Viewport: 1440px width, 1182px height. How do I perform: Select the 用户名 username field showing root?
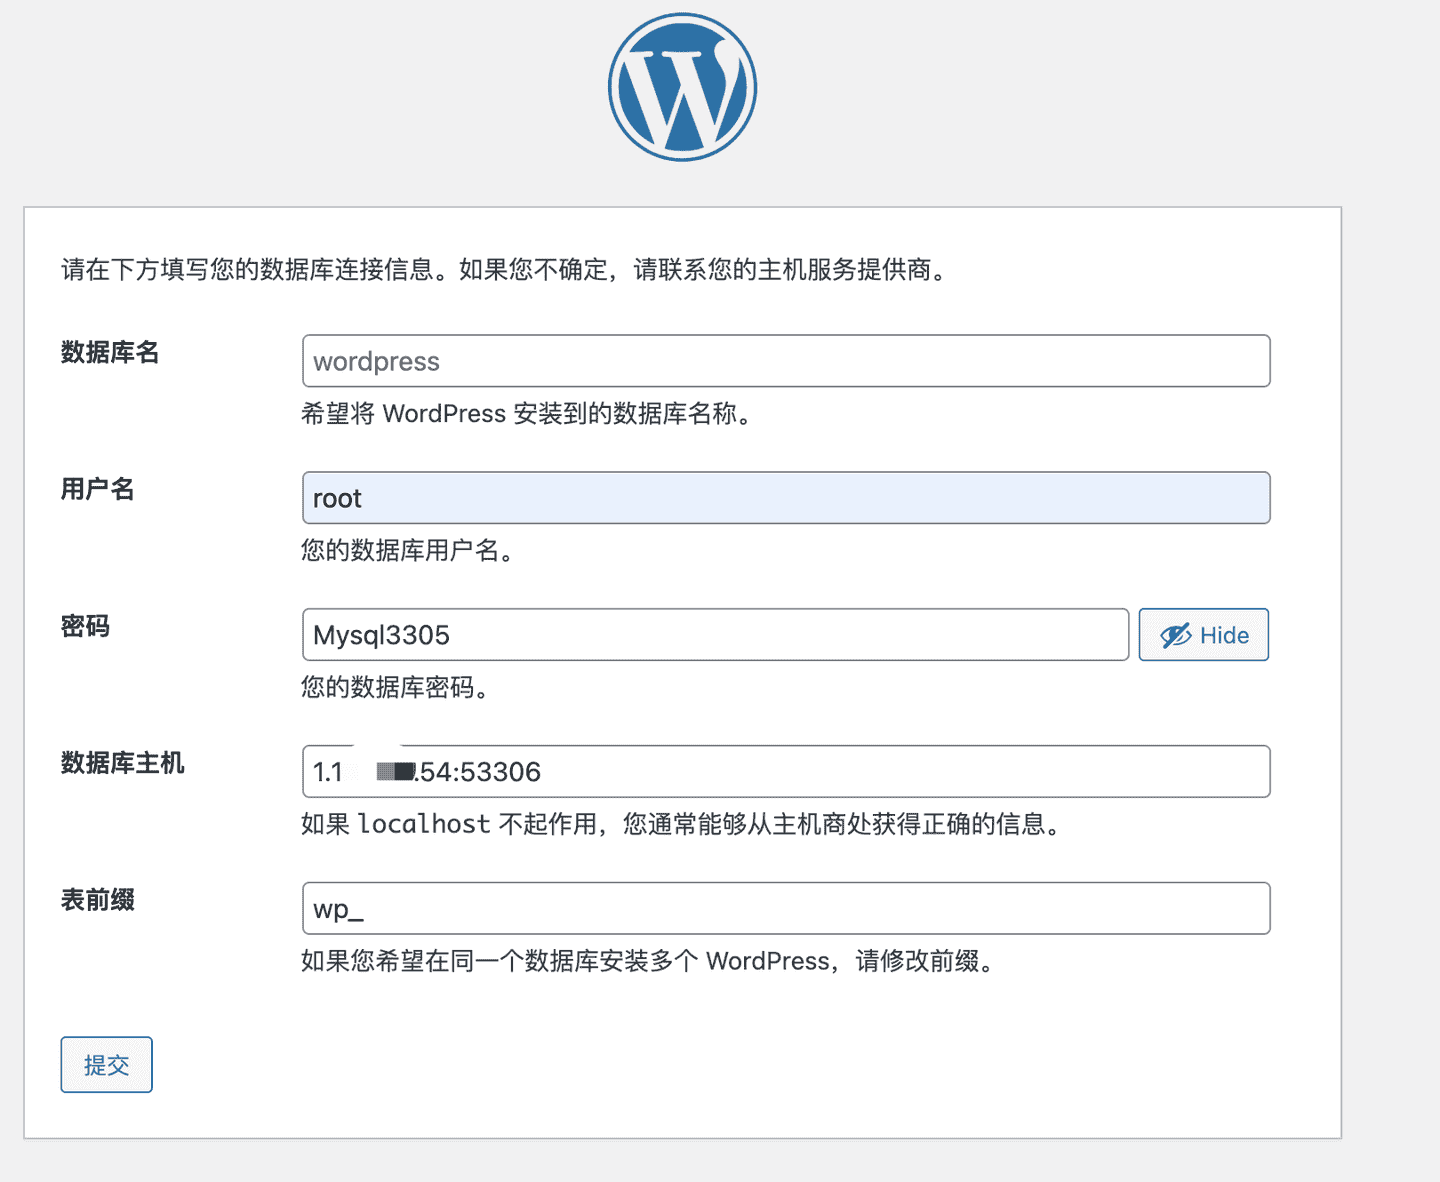[x=786, y=497]
